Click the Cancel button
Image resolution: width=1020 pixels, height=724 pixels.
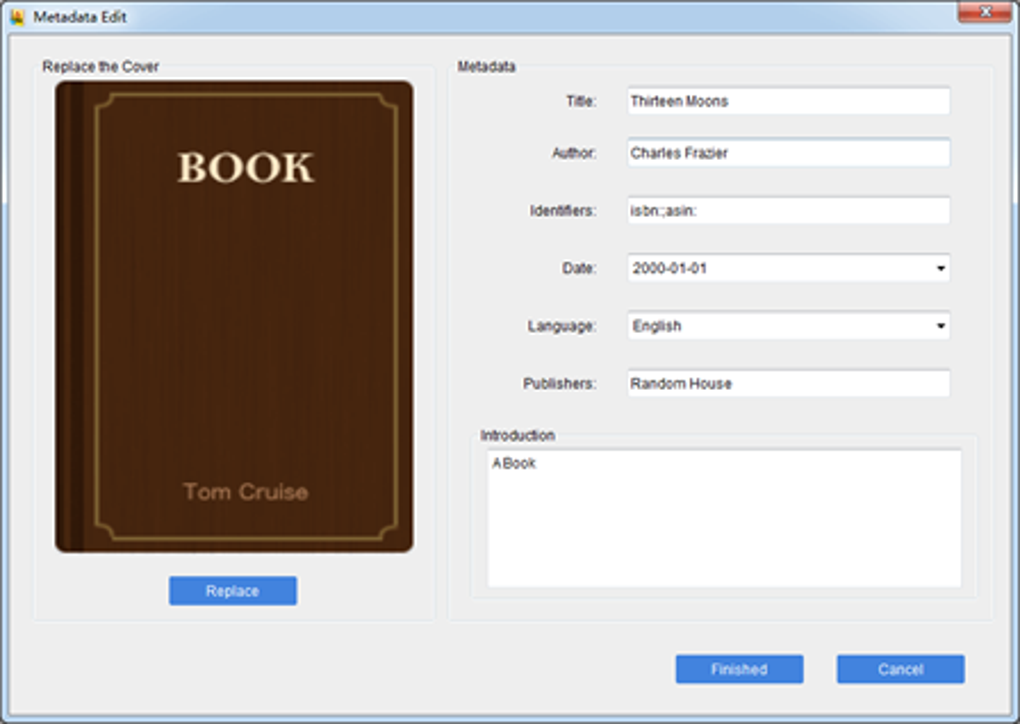pos(900,669)
